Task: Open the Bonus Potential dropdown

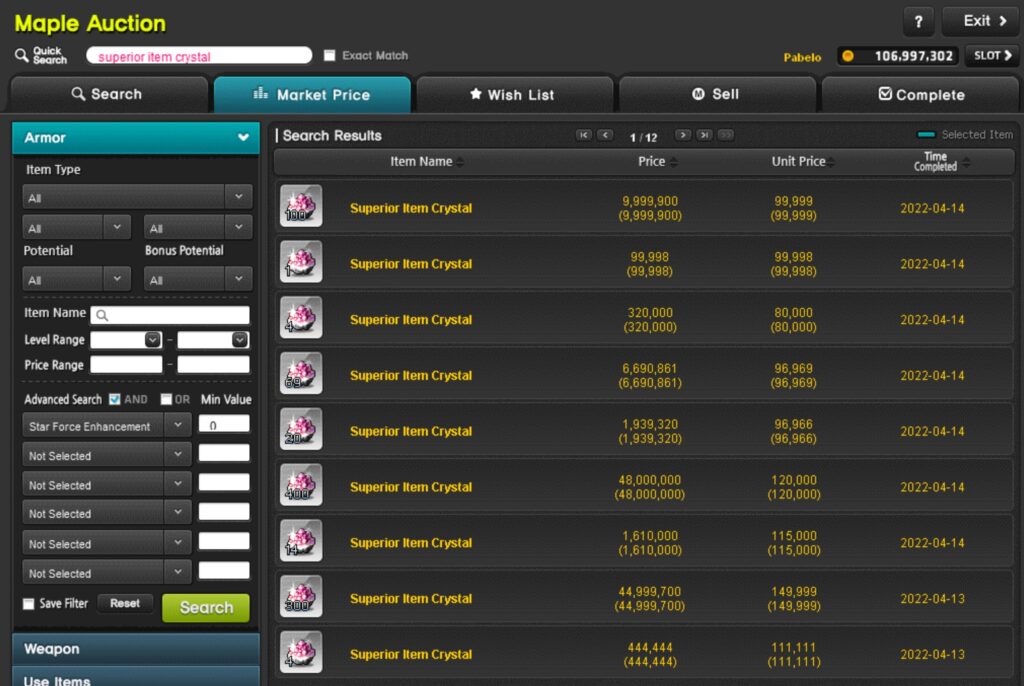Action: pos(198,280)
